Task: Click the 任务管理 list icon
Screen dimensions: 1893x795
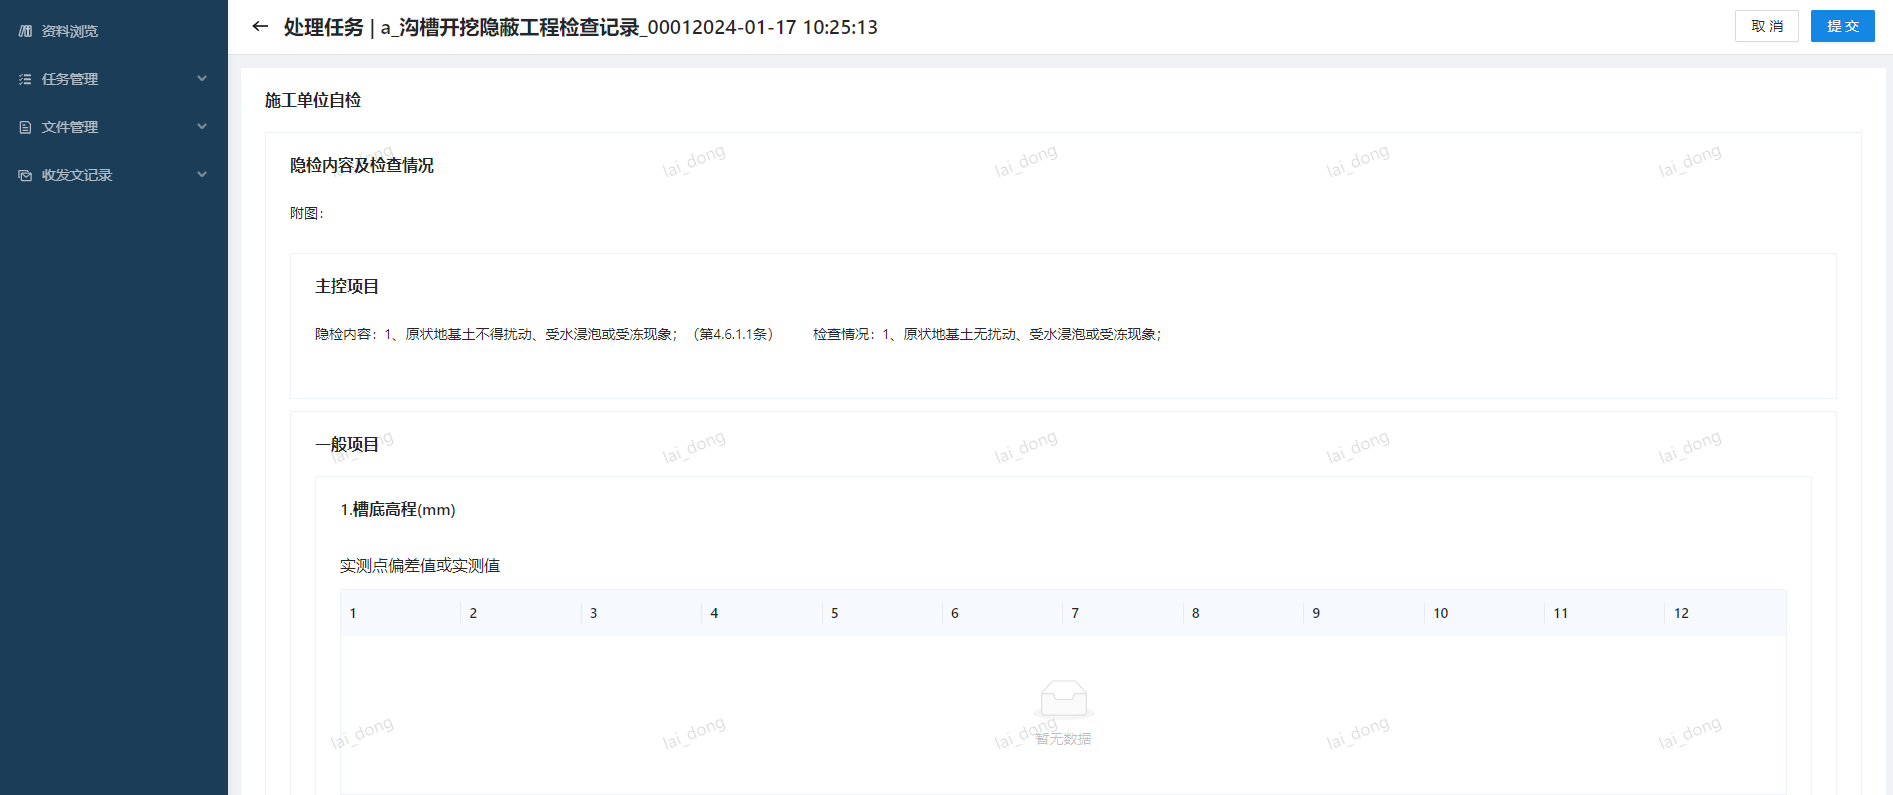Action: tap(25, 79)
